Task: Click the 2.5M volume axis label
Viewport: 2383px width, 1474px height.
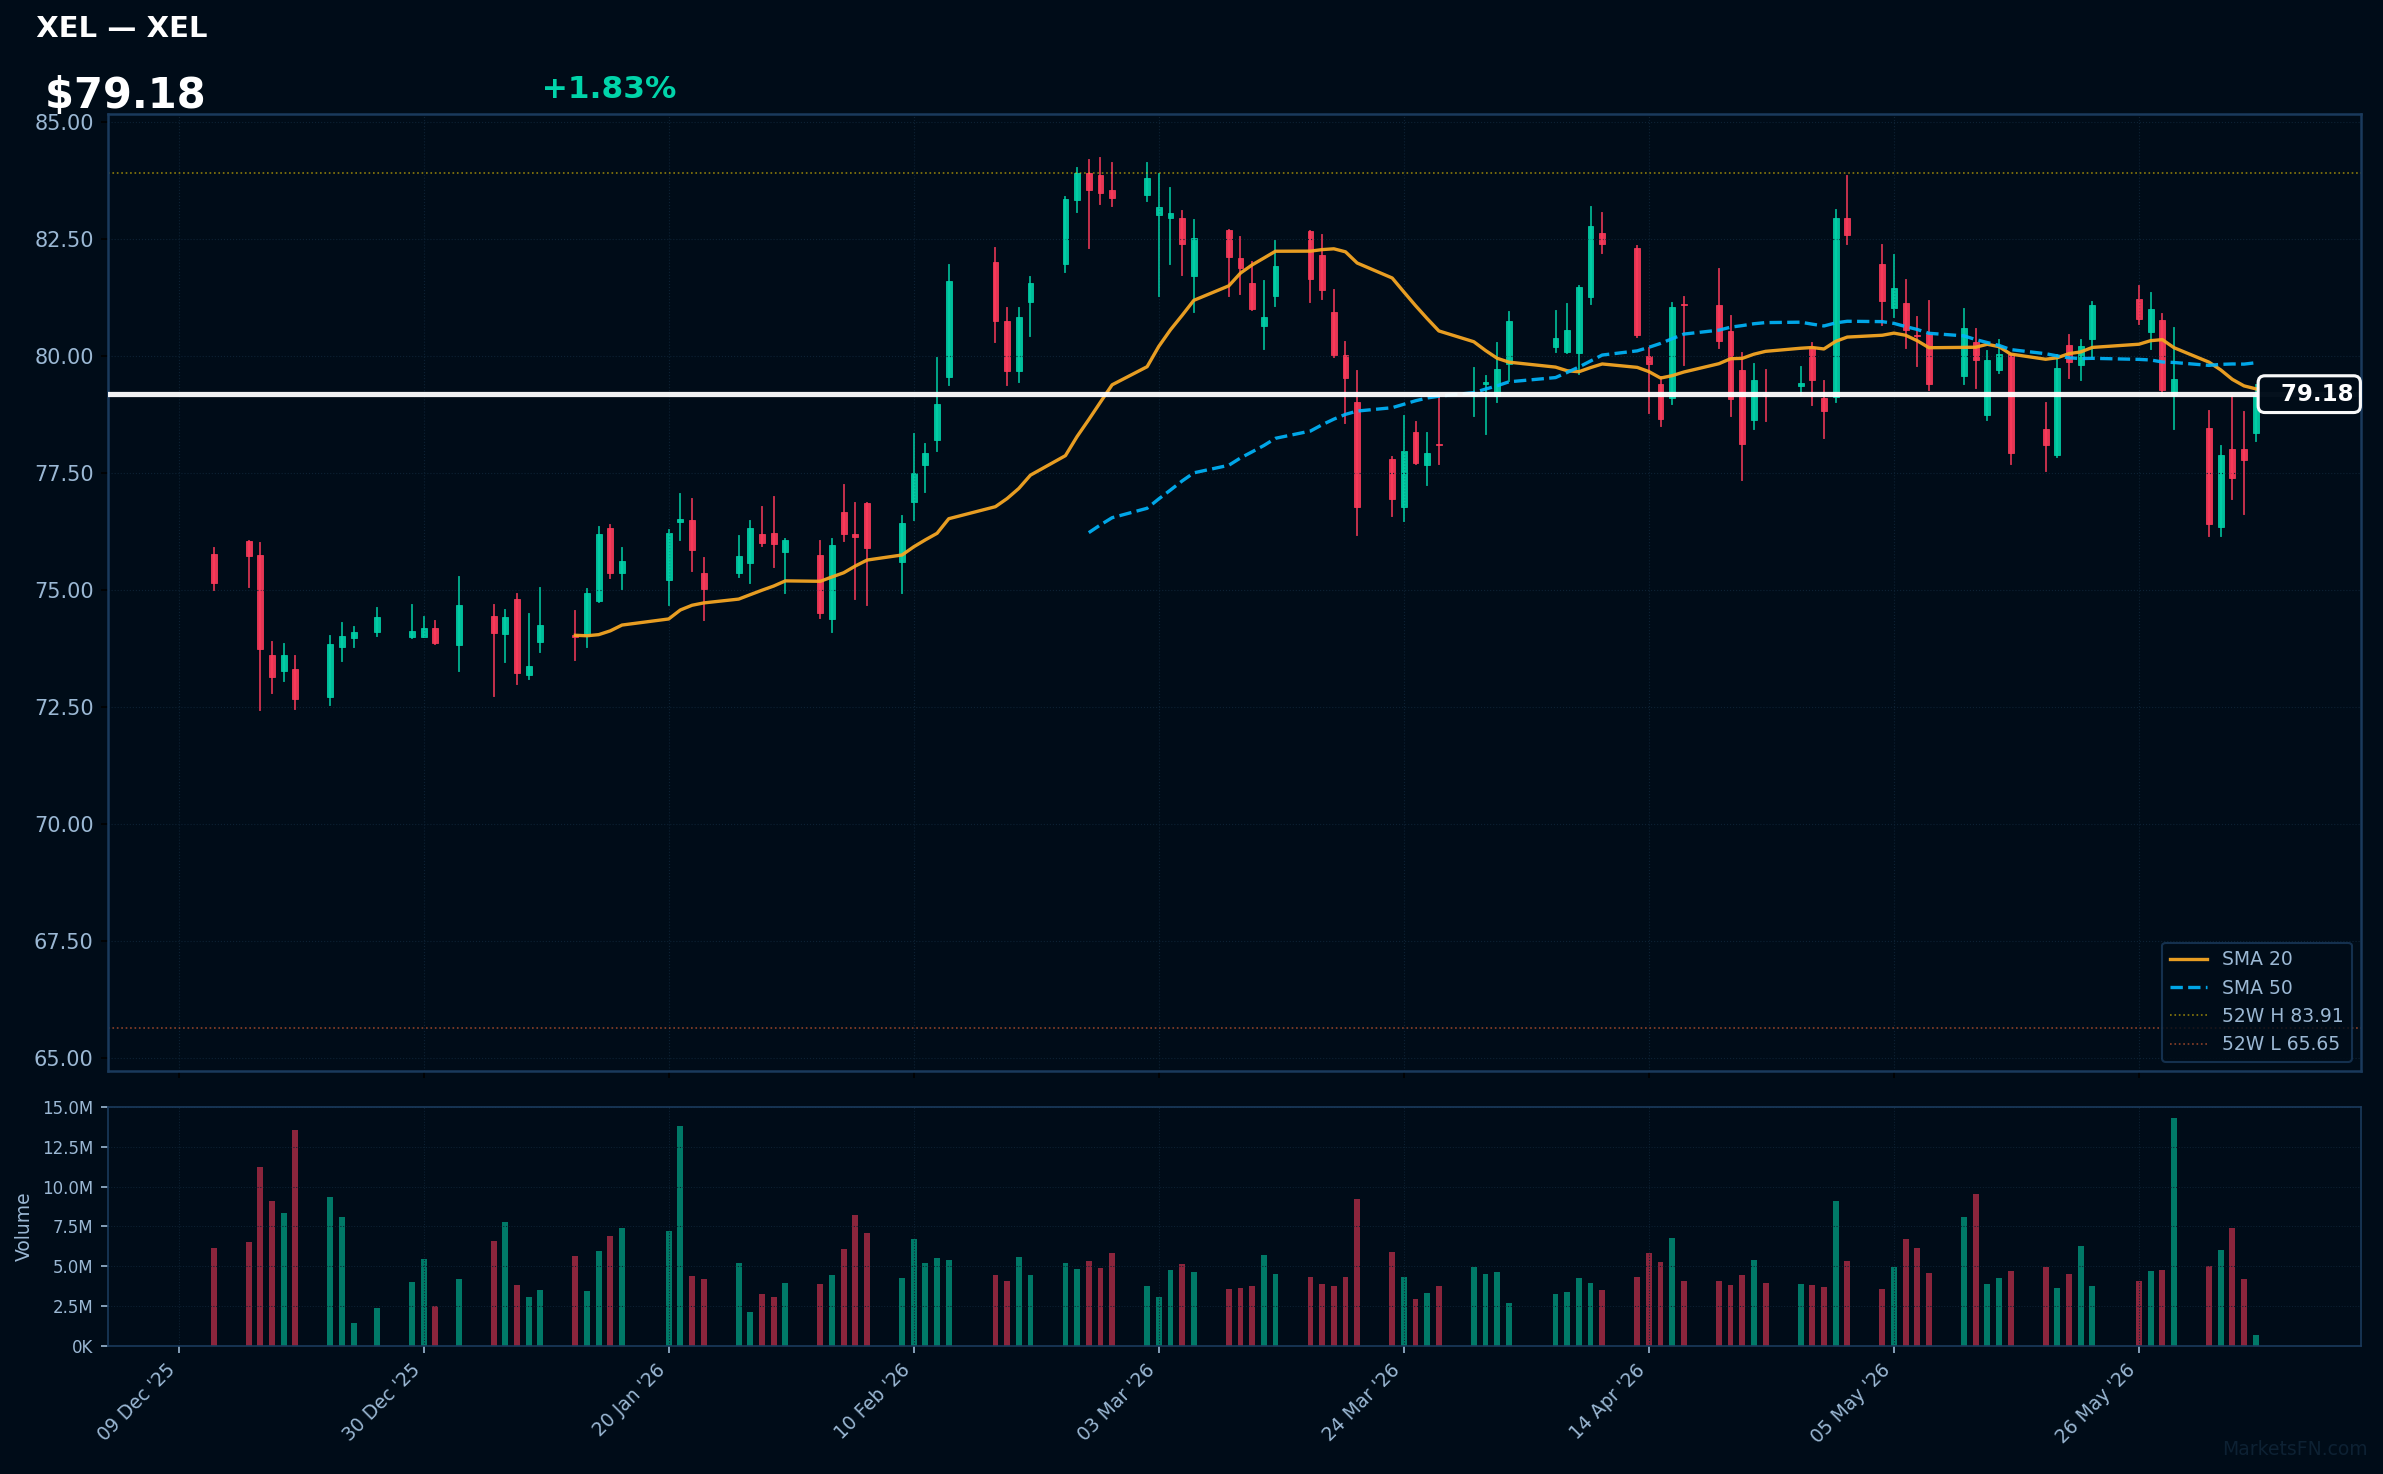Action: coord(72,1307)
